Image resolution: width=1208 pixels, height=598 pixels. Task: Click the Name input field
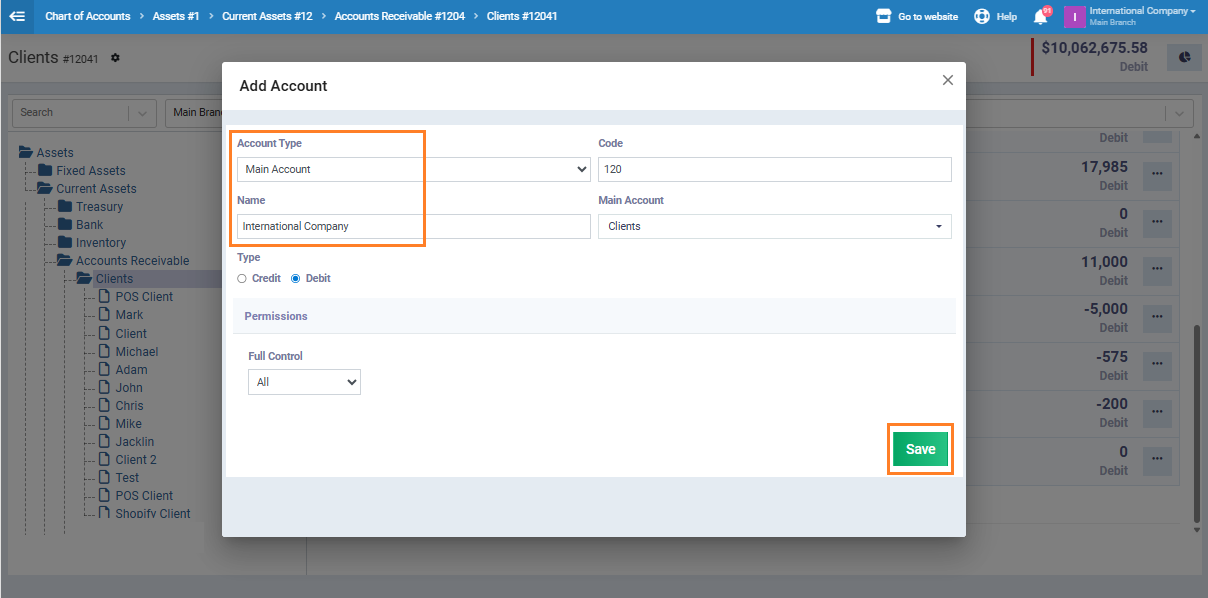point(413,227)
